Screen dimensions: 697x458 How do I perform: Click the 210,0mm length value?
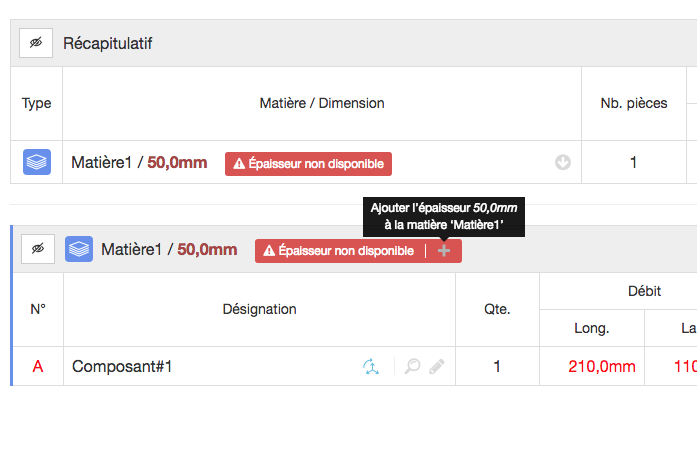click(x=602, y=366)
